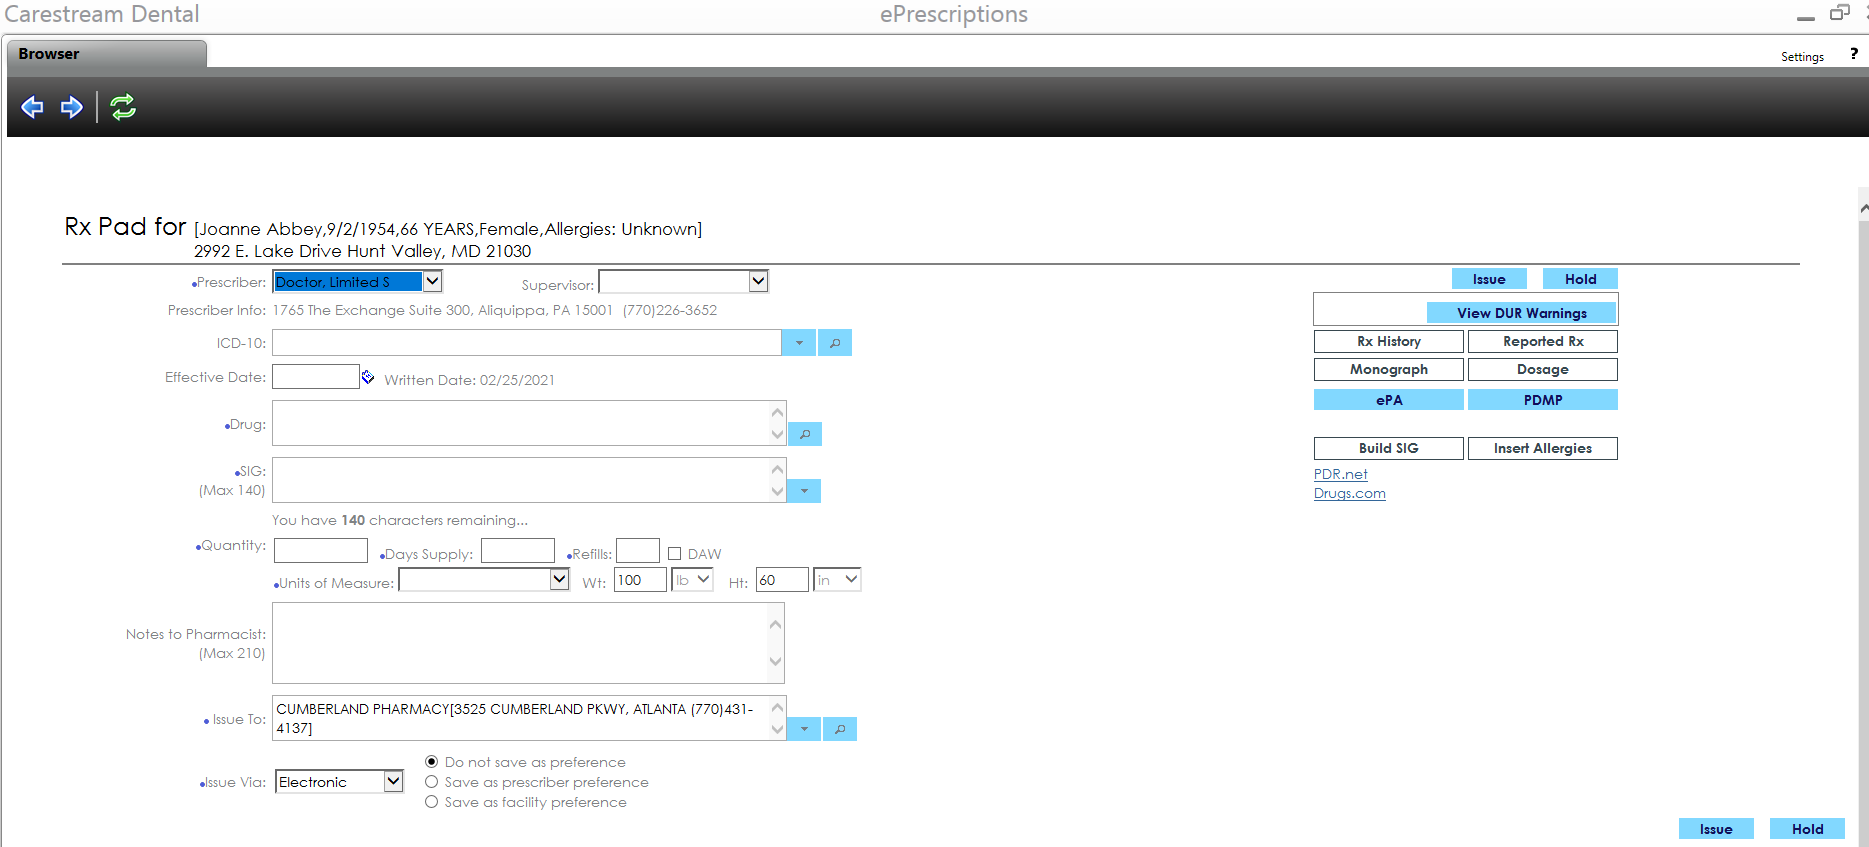Screen dimensions: 1869x847
Task: Enable the DAW checkbox
Action: point(675,554)
